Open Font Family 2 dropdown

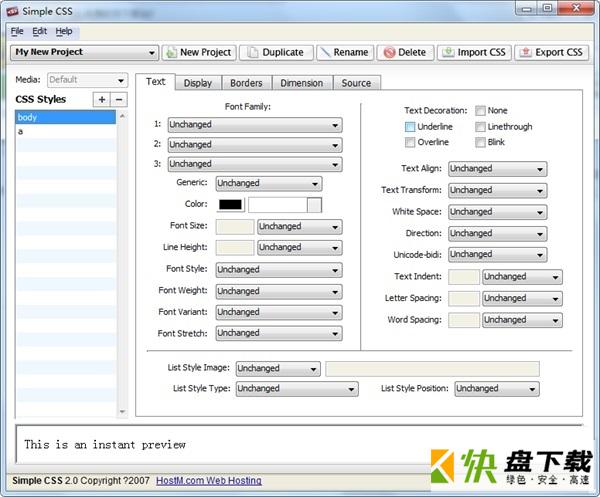point(255,145)
